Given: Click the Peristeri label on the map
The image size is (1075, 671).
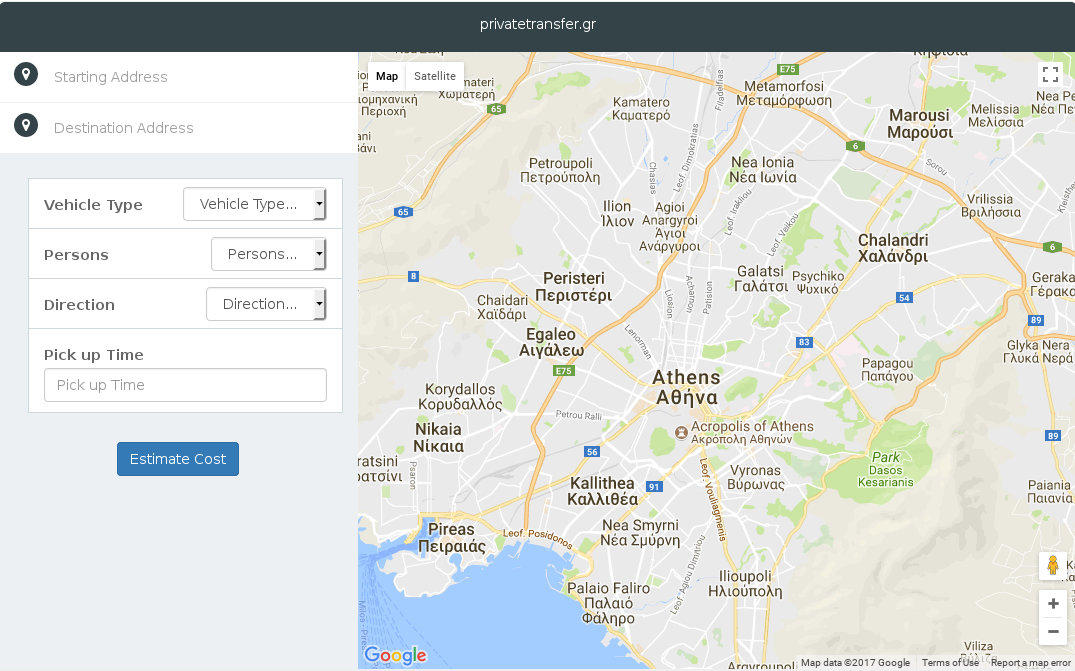Looking at the screenshot, I should pos(574,286).
